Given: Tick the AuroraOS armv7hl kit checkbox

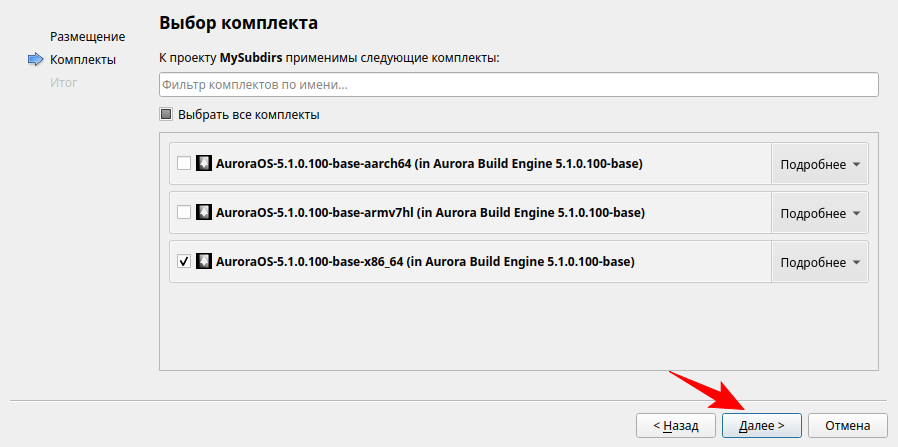Looking at the screenshot, I should (184, 212).
